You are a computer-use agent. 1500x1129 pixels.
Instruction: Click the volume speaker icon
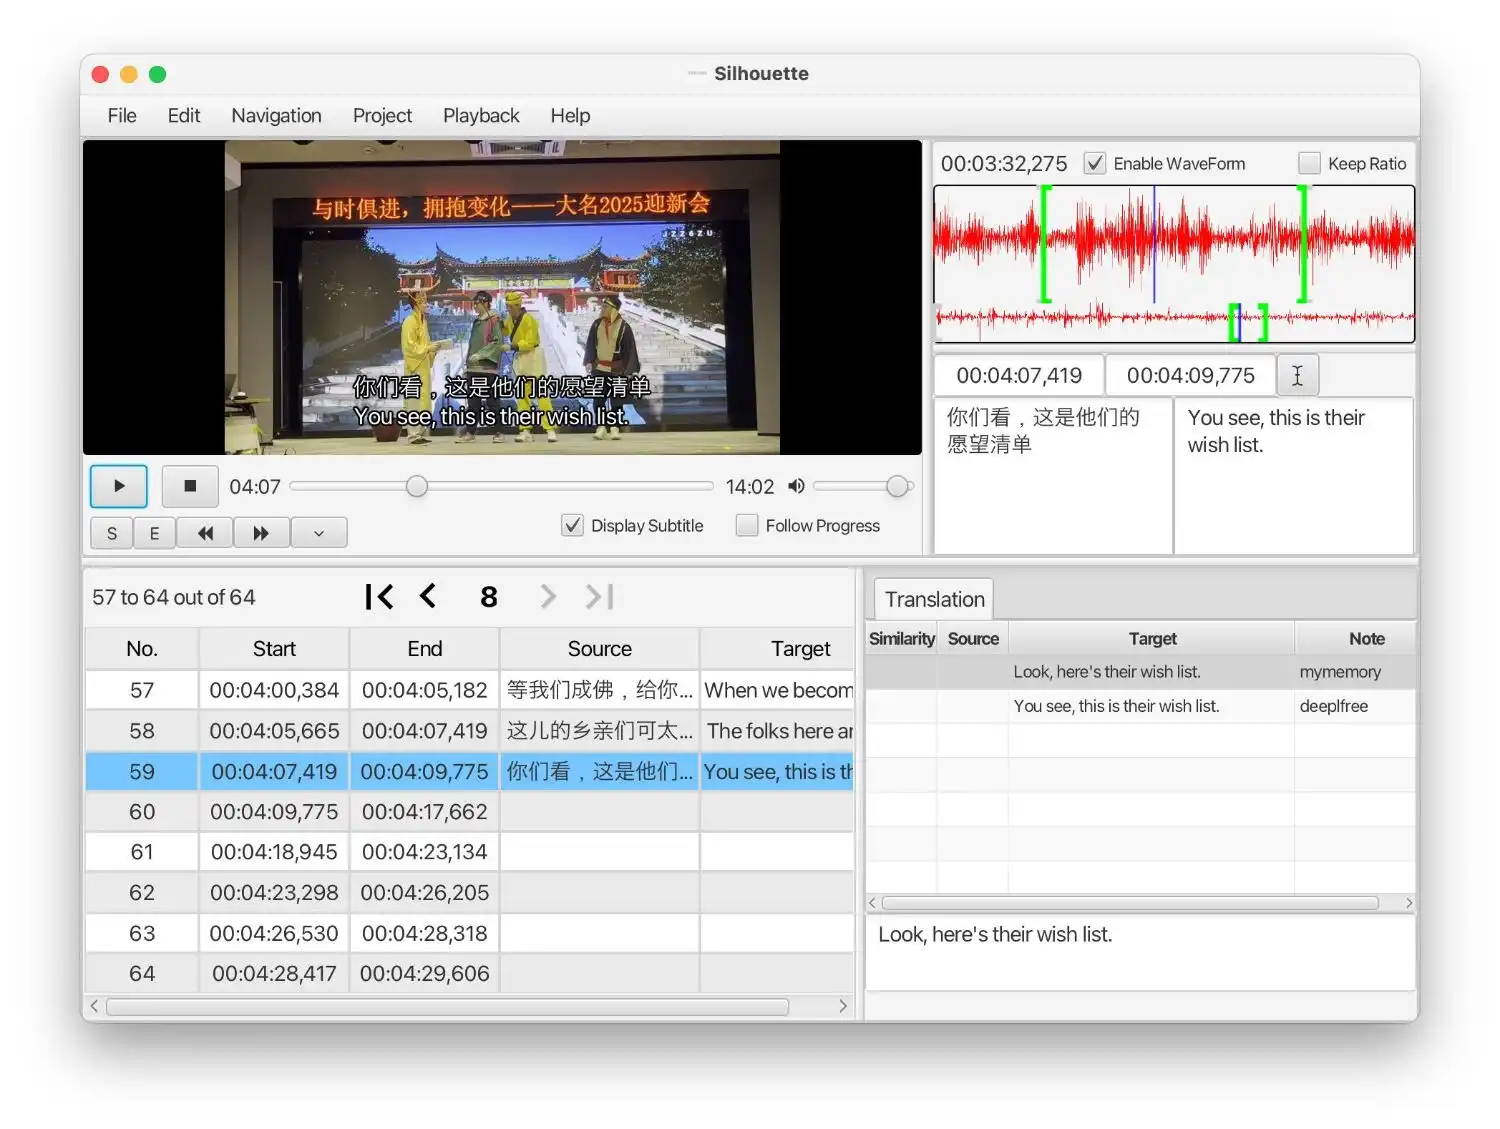click(796, 486)
